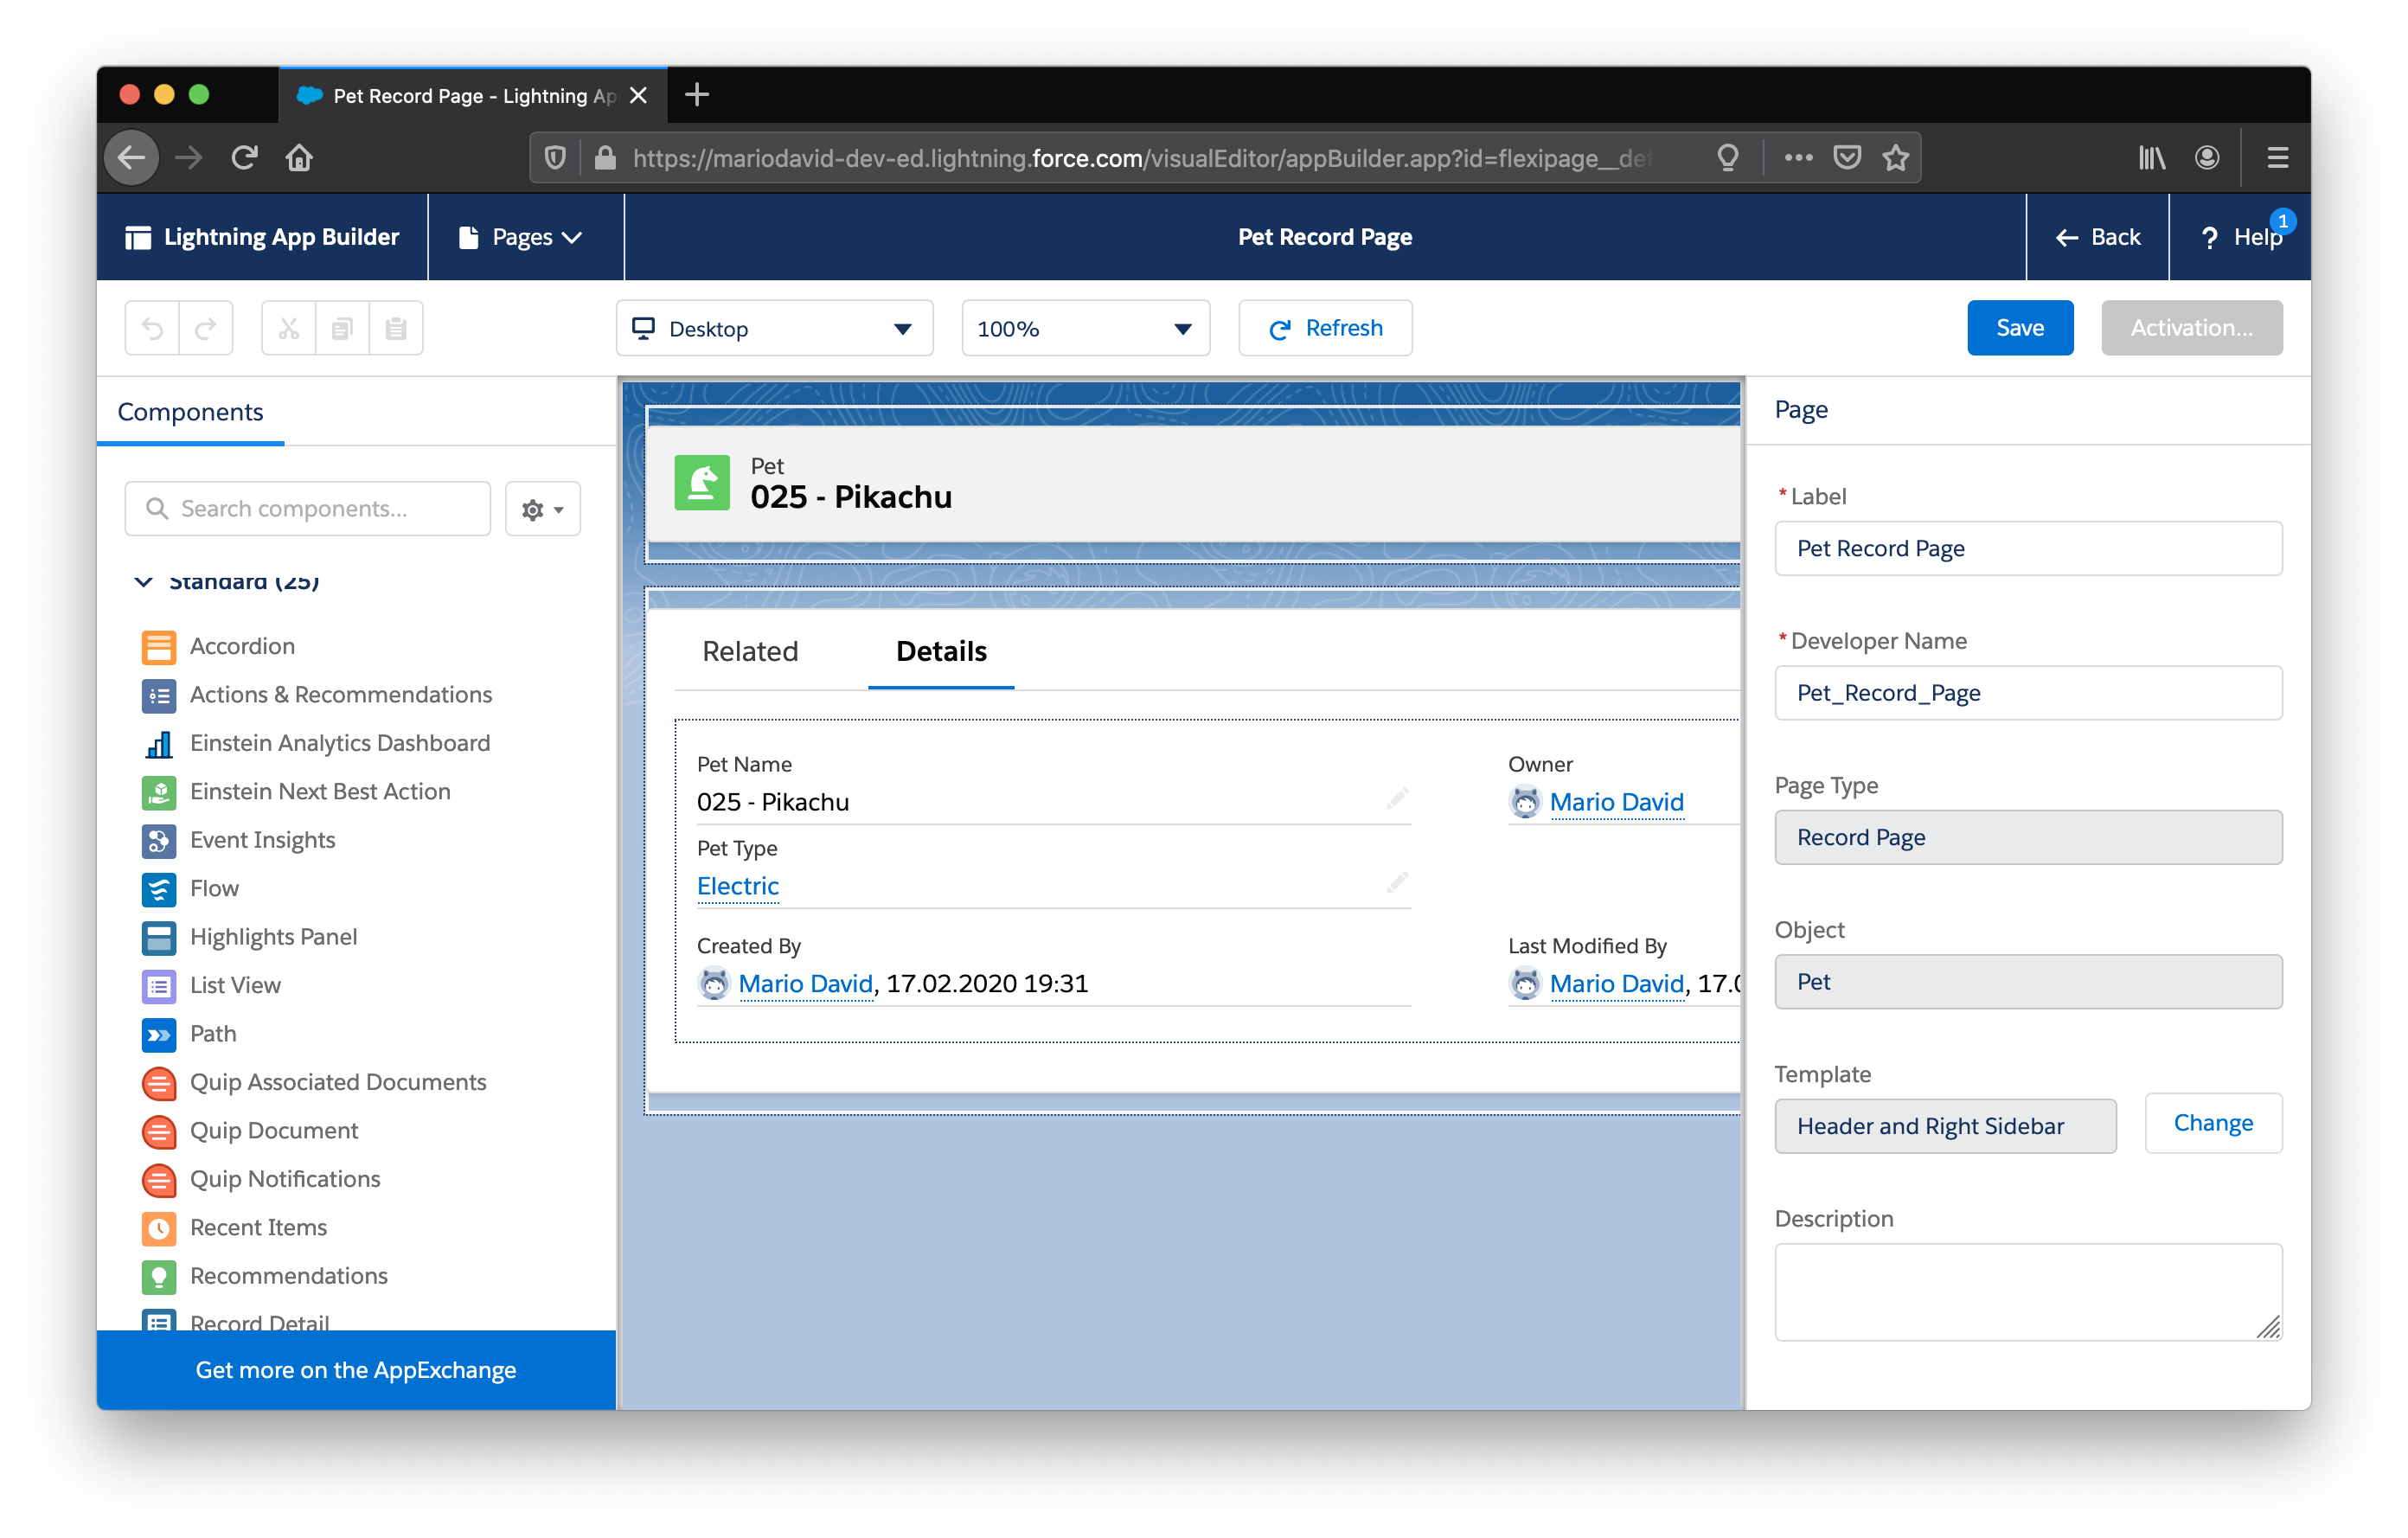This screenshot has width=2408, height=1538.
Task: Collapse the Standard (25) components section
Action: pos(144,582)
